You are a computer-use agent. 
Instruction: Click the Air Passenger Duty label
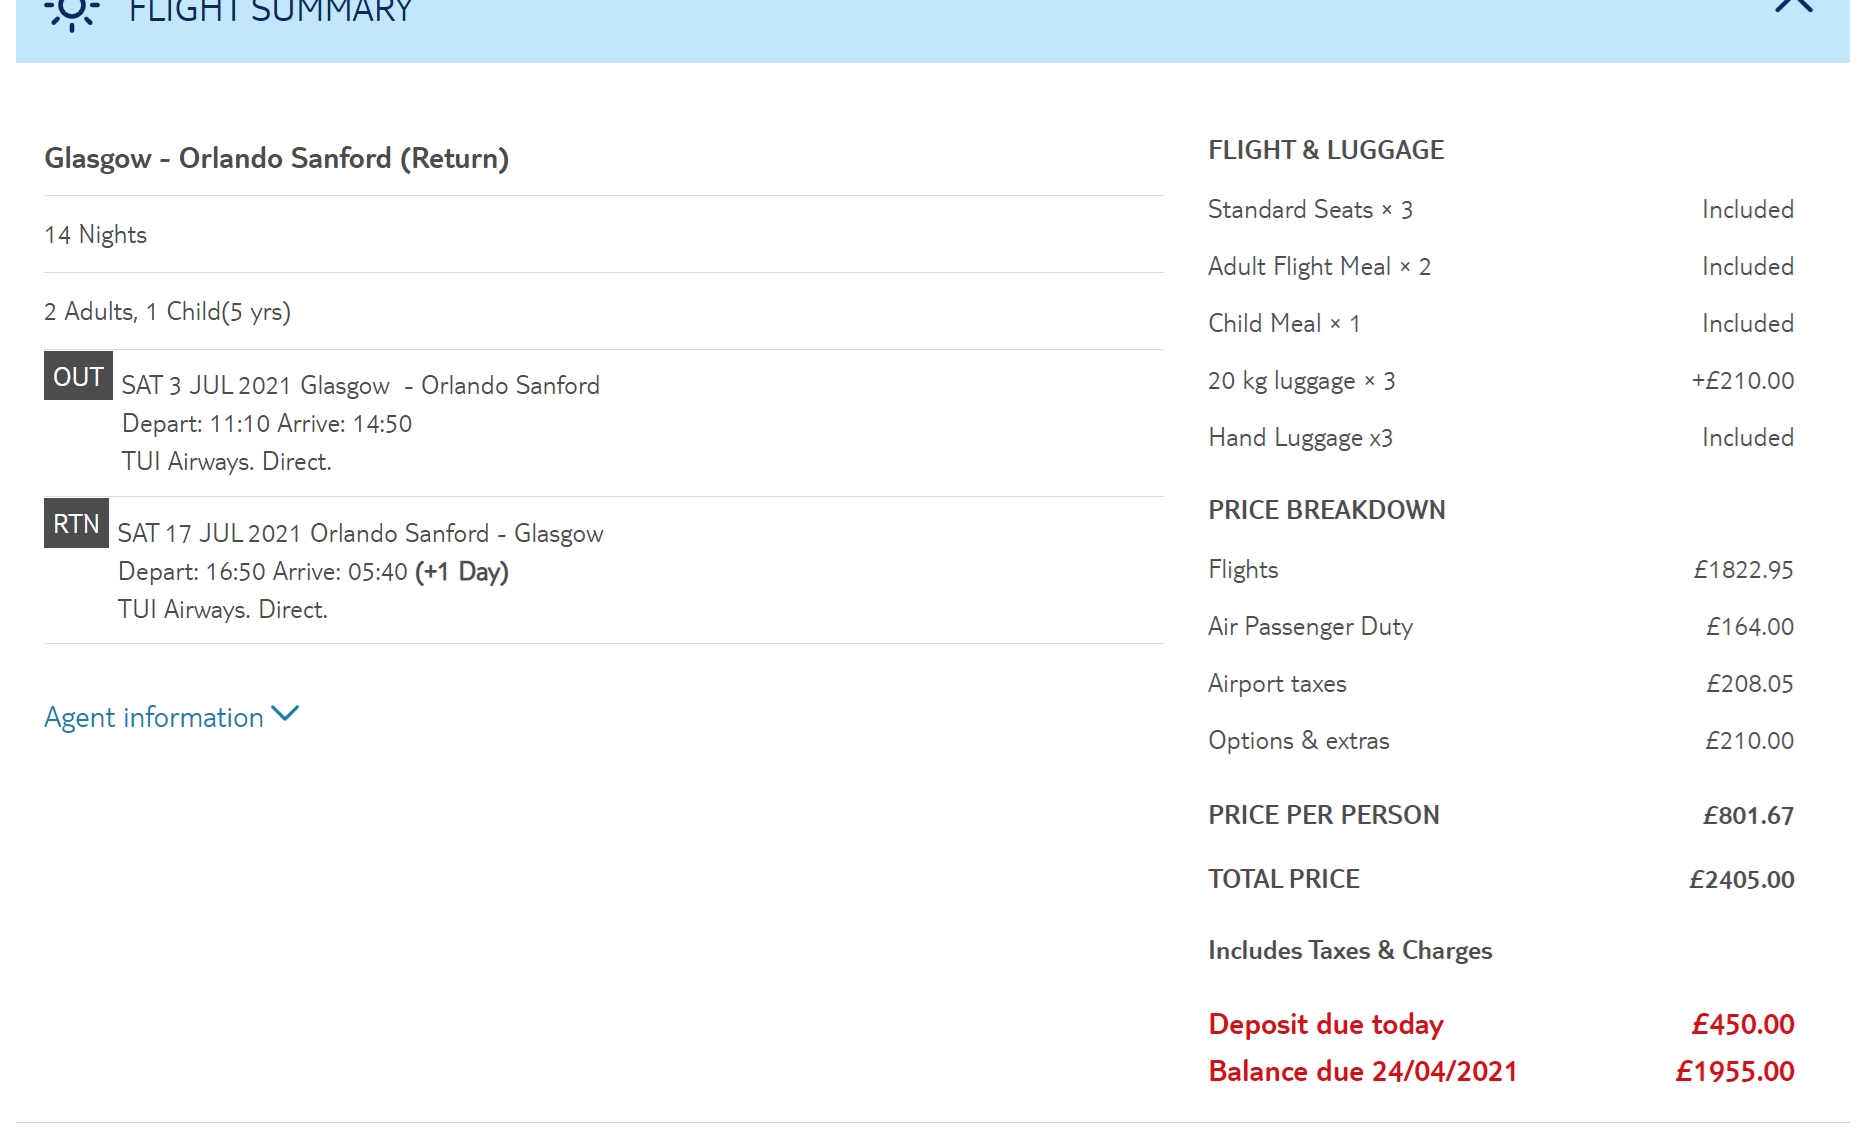pos(1310,627)
